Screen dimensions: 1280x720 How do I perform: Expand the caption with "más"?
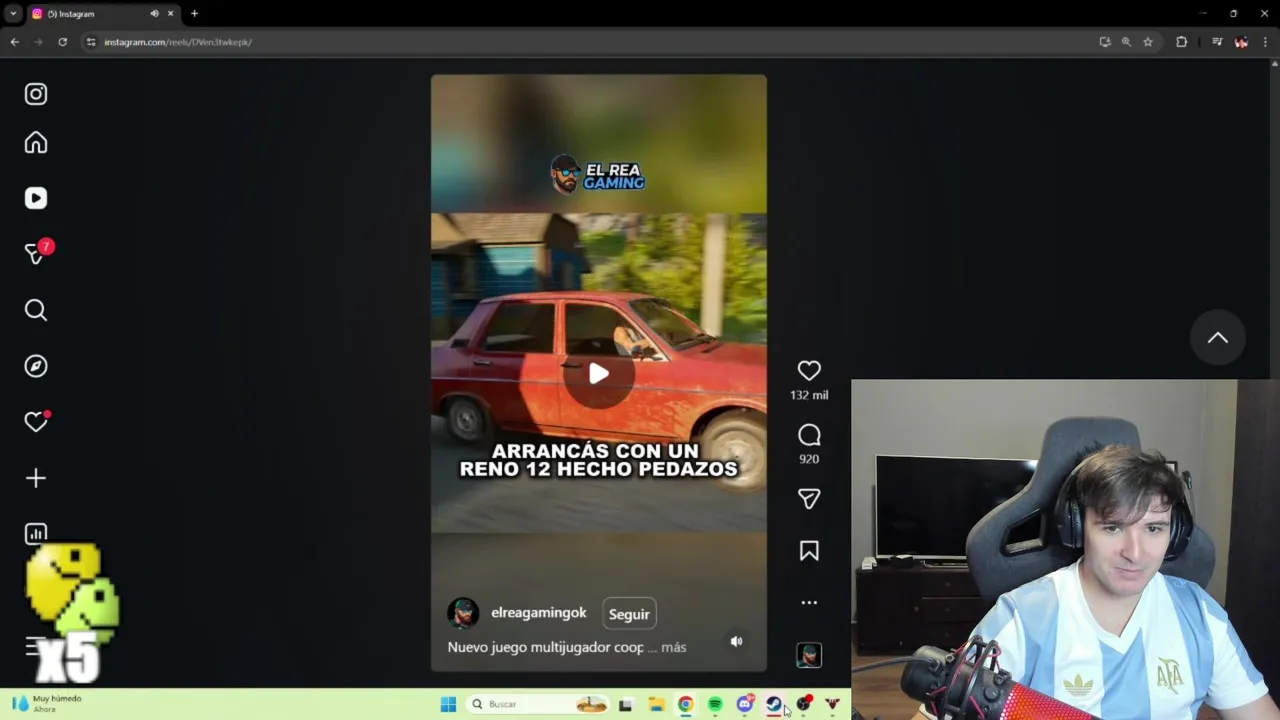click(674, 647)
